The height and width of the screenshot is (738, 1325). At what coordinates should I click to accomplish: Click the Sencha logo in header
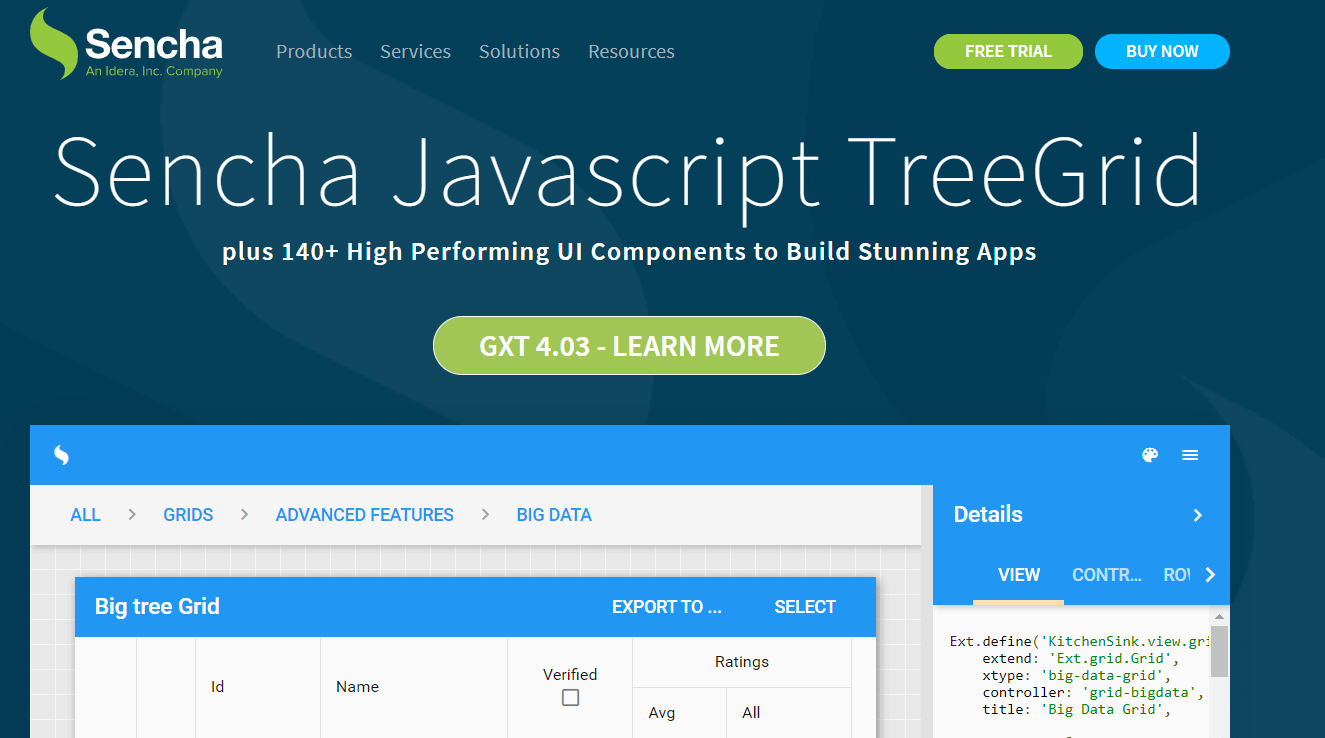pyautogui.click(x=126, y=44)
